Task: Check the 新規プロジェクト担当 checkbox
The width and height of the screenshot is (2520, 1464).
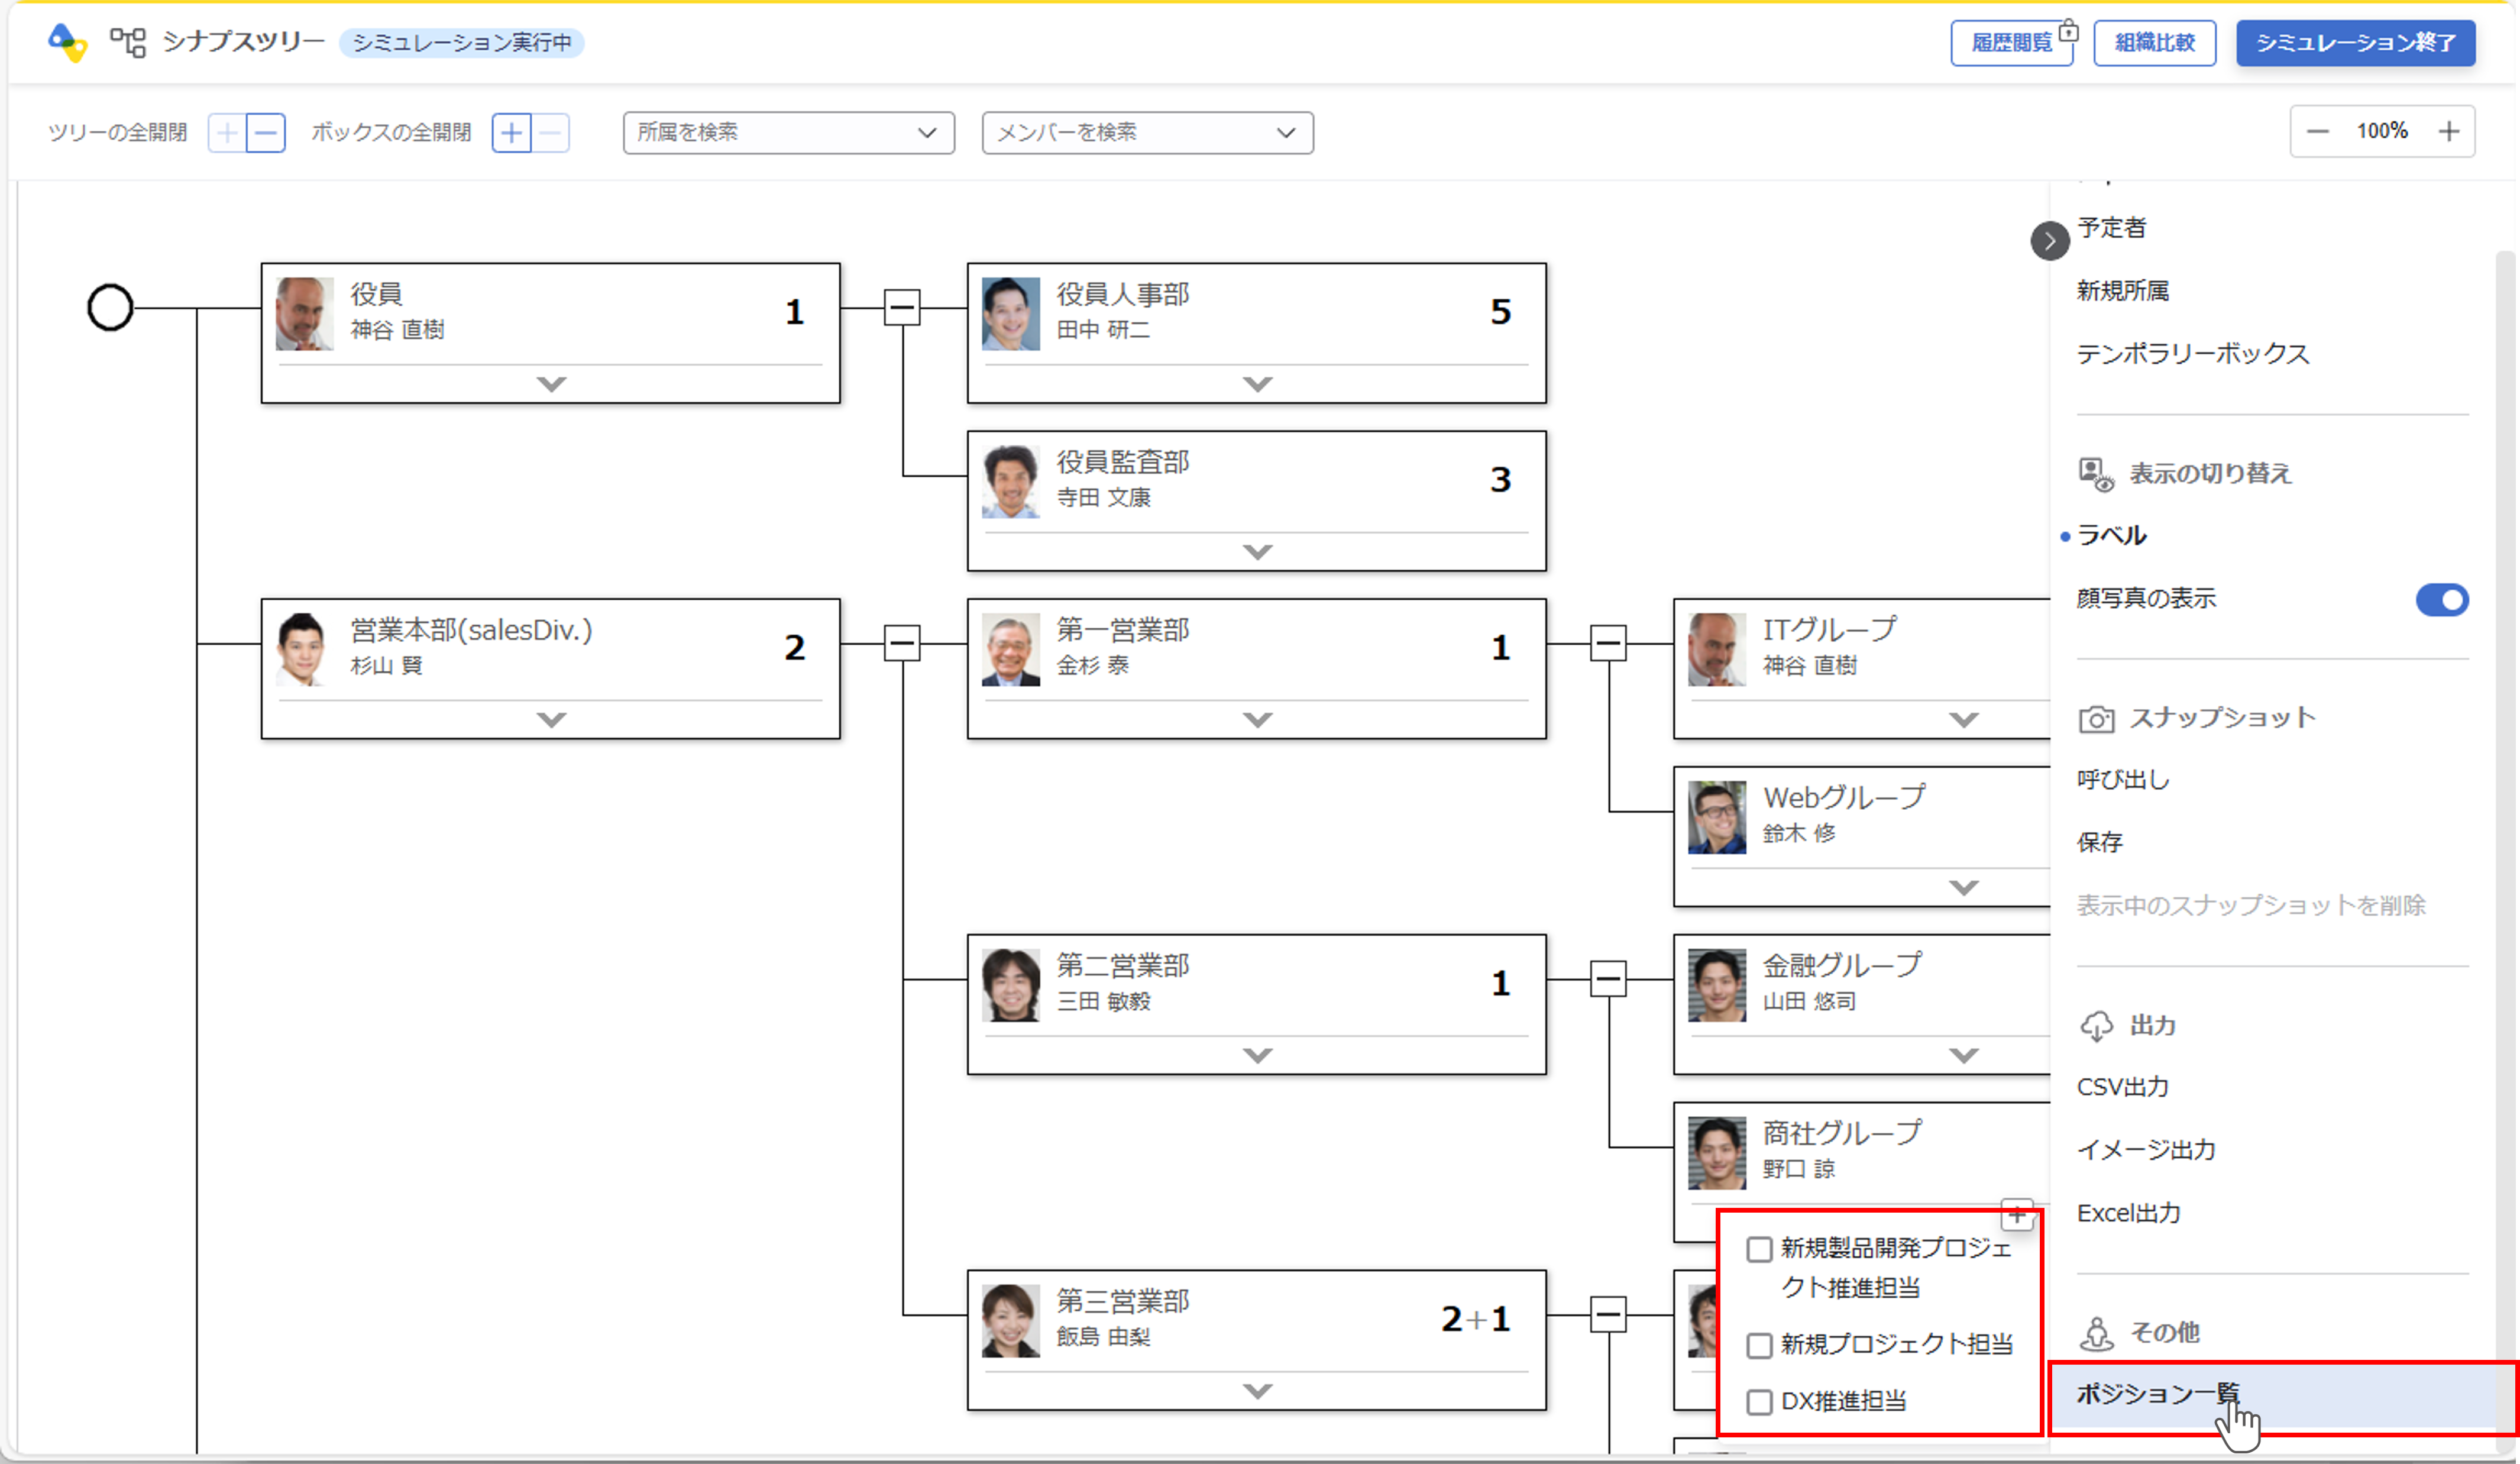Action: coord(1759,1345)
